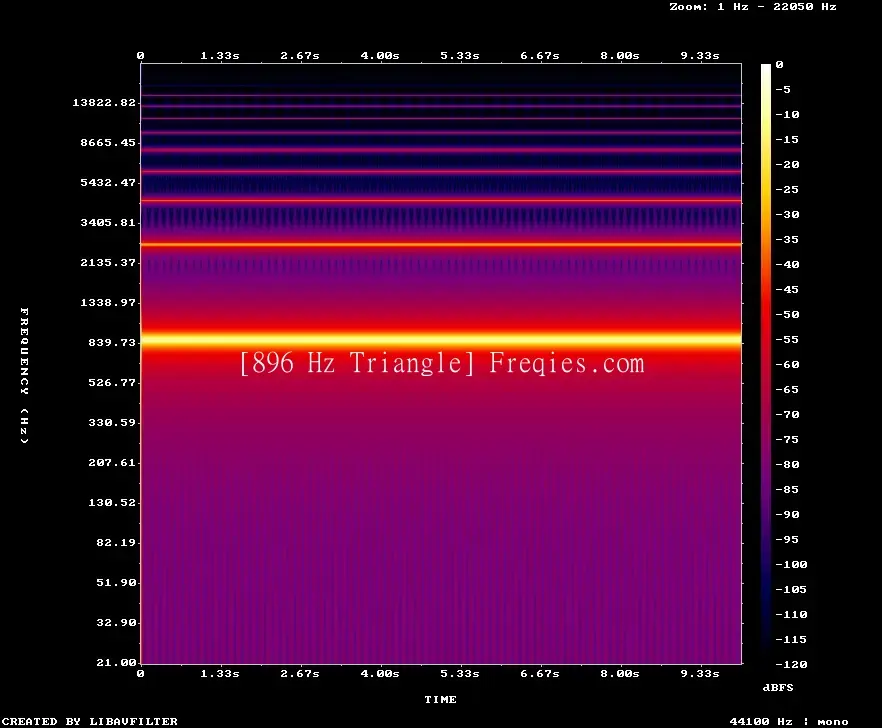Click the 3405.81 frequency label
882x728 pixels.
(108, 222)
